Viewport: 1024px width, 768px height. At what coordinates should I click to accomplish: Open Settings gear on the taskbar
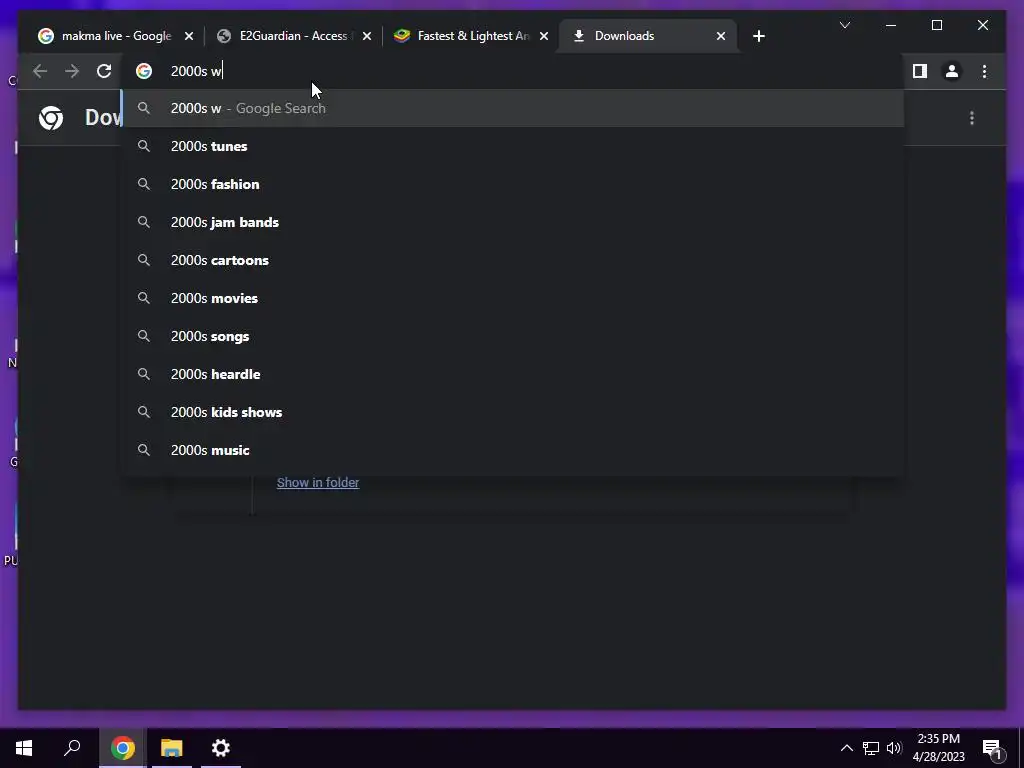pos(221,748)
